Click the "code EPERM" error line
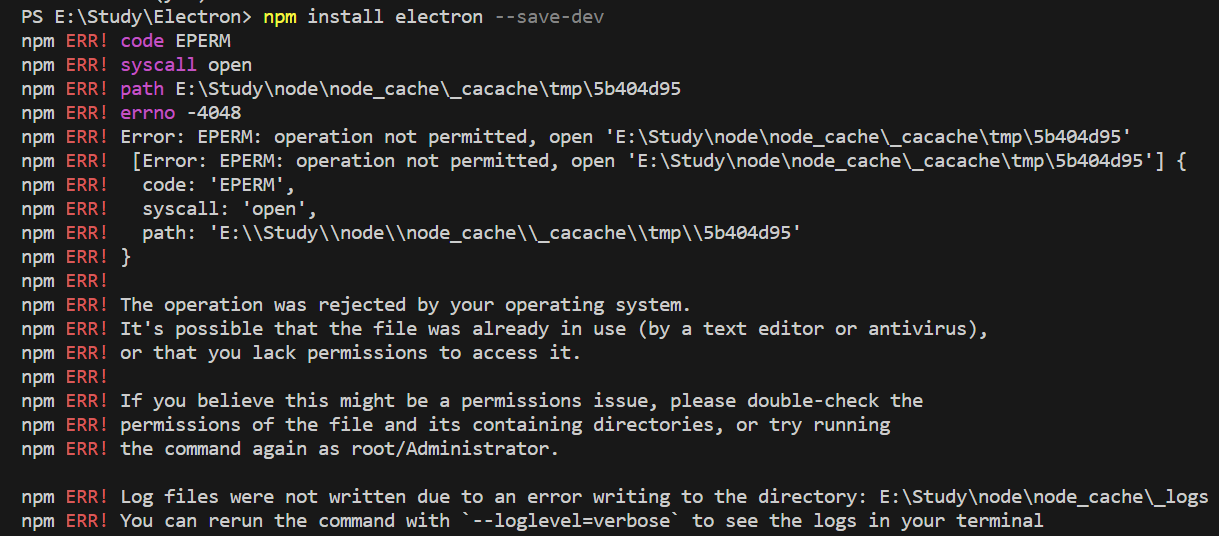The height and width of the screenshot is (536, 1219). [x=175, y=42]
